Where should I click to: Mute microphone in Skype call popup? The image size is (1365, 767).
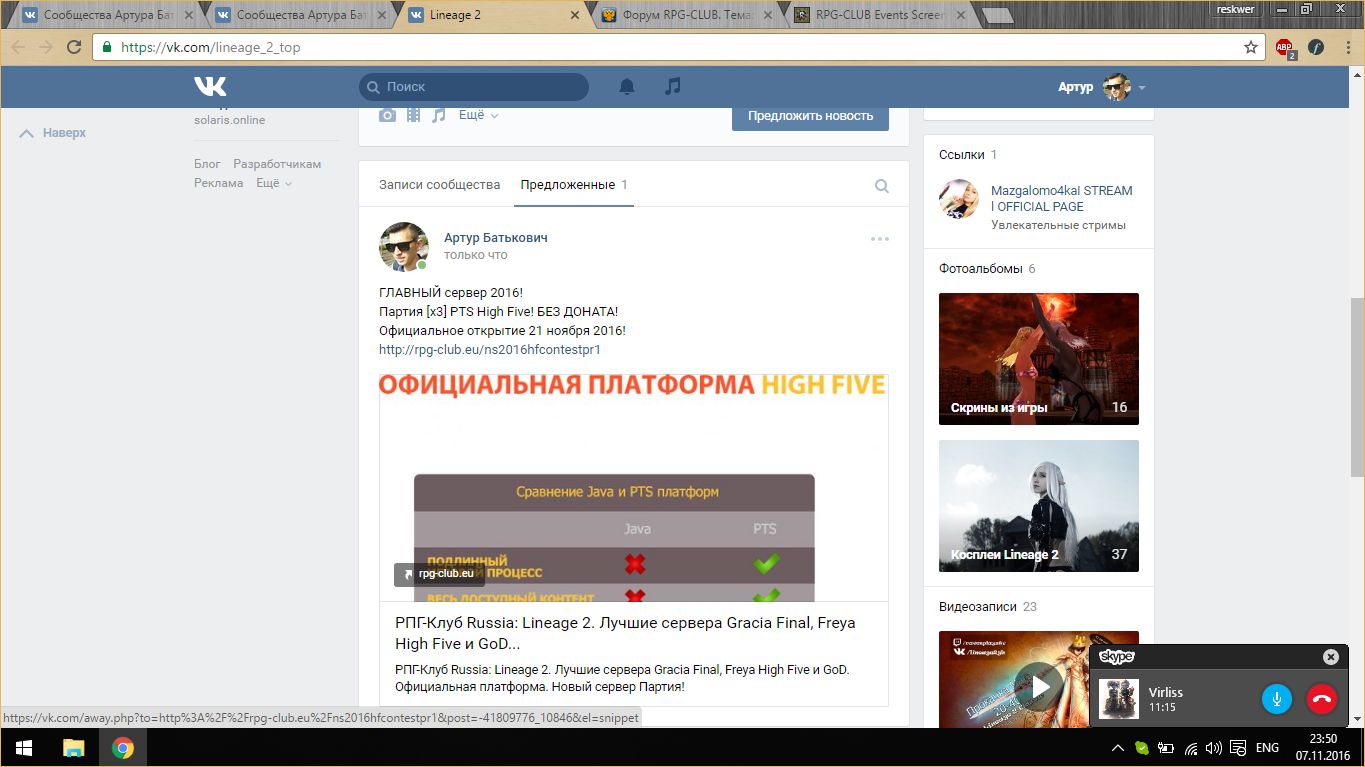pos(1277,699)
